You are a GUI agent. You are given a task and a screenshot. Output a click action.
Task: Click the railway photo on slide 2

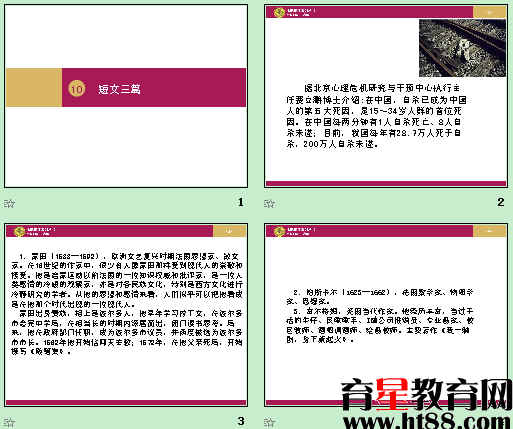pyautogui.click(x=462, y=48)
